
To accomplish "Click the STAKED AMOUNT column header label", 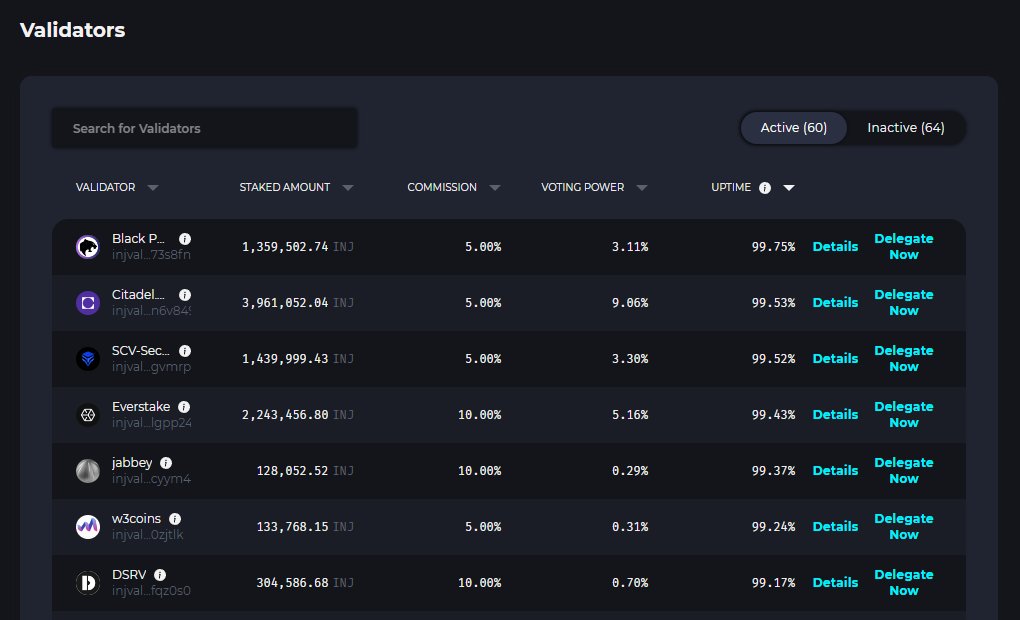I will click(x=284, y=187).
